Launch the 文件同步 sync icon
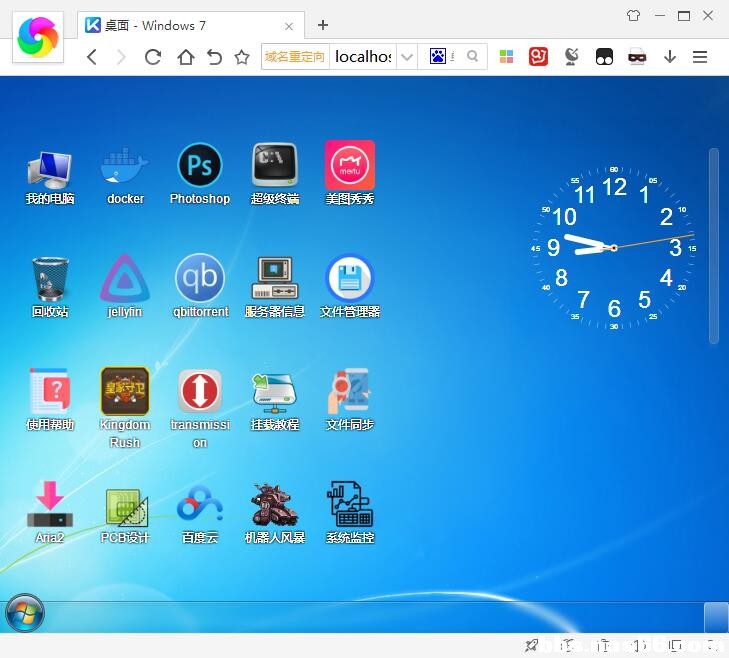Viewport: 729px width, 658px height. [350, 400]
